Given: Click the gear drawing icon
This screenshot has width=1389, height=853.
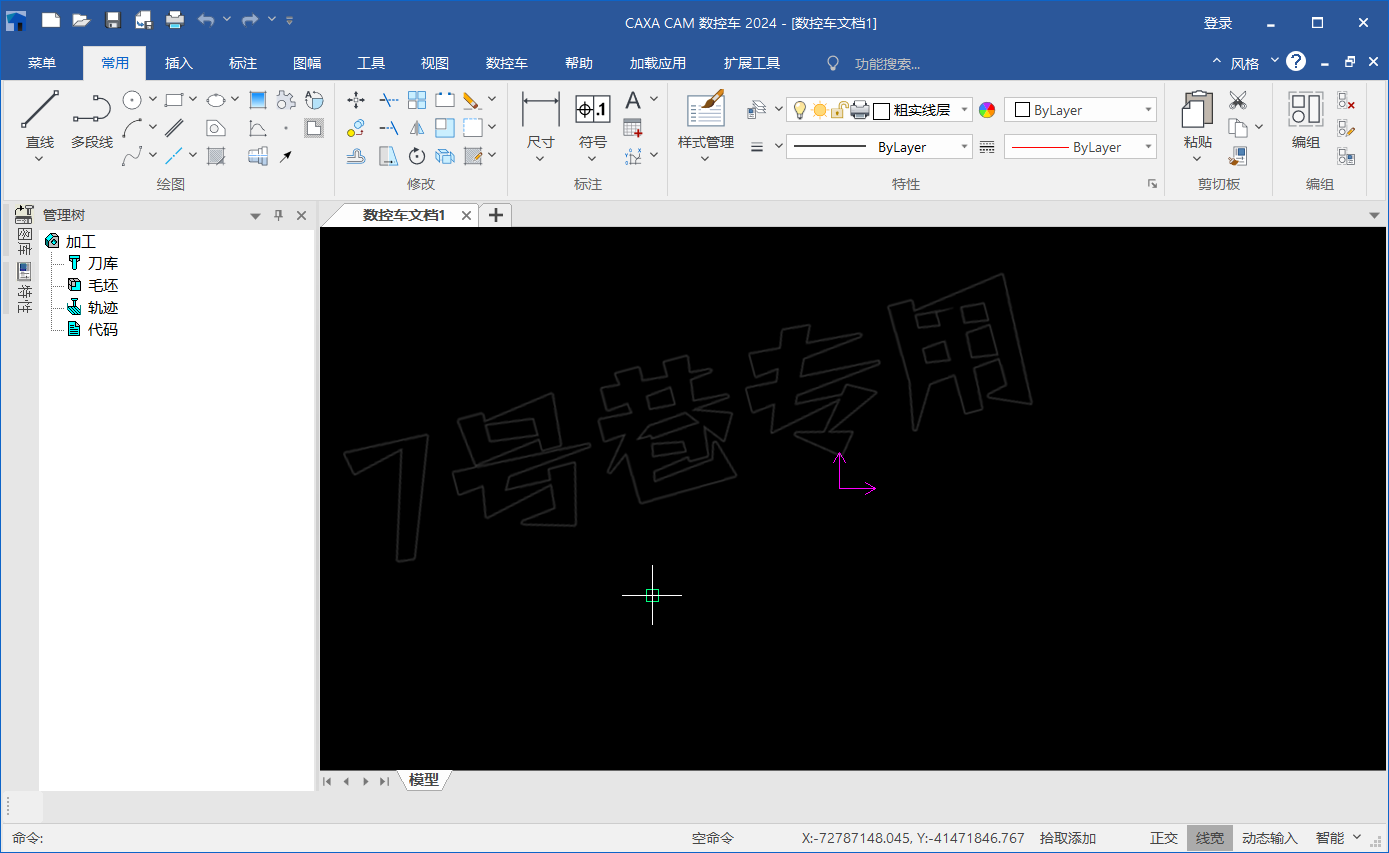Looking at the screenshot, I should tap(286, 100).
